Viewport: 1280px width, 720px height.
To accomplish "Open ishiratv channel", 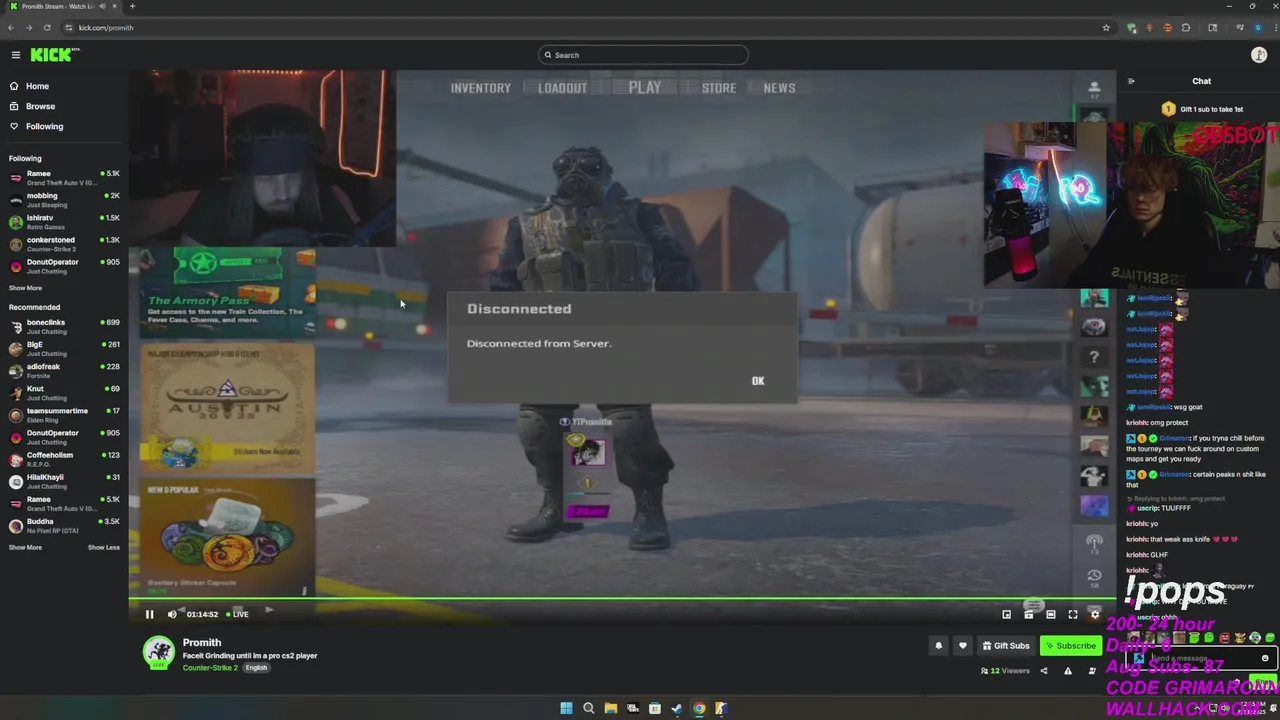I will (64, 222).
